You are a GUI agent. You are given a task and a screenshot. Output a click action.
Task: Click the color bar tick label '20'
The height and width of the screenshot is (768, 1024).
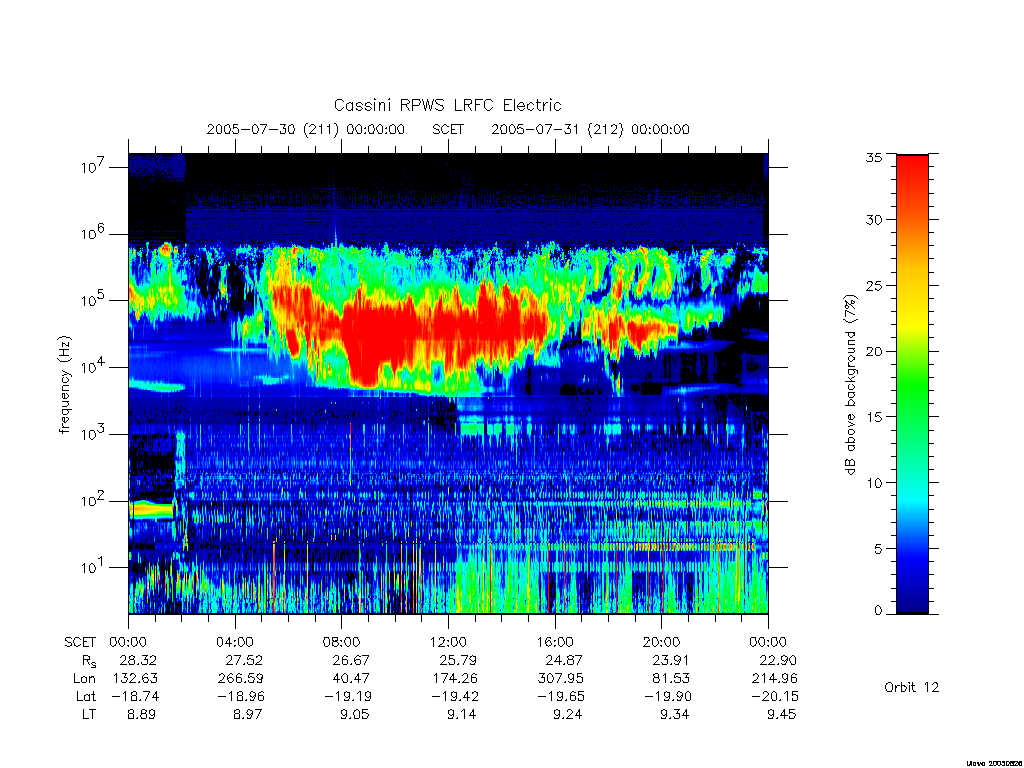tap(873, 351)
